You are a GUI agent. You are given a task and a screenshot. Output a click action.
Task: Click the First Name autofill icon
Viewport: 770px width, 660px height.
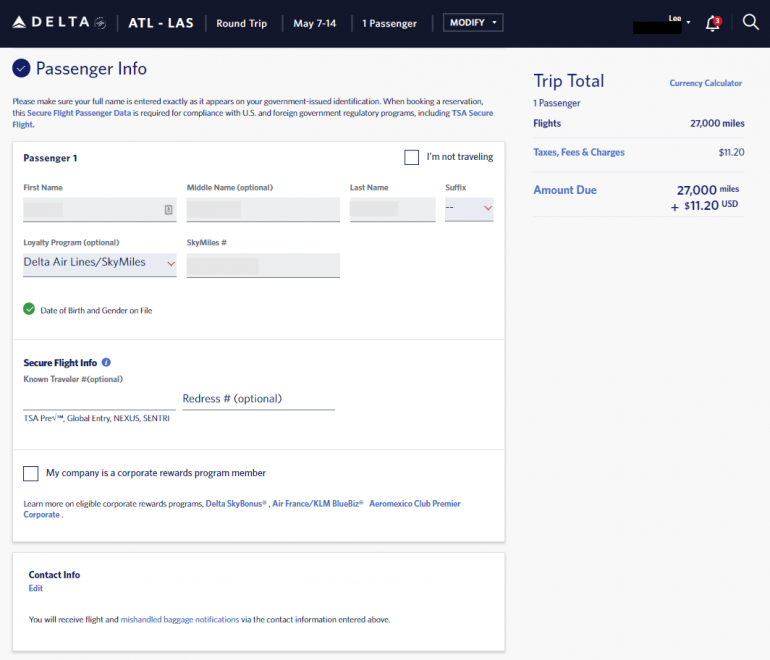[x=168, y=210]
